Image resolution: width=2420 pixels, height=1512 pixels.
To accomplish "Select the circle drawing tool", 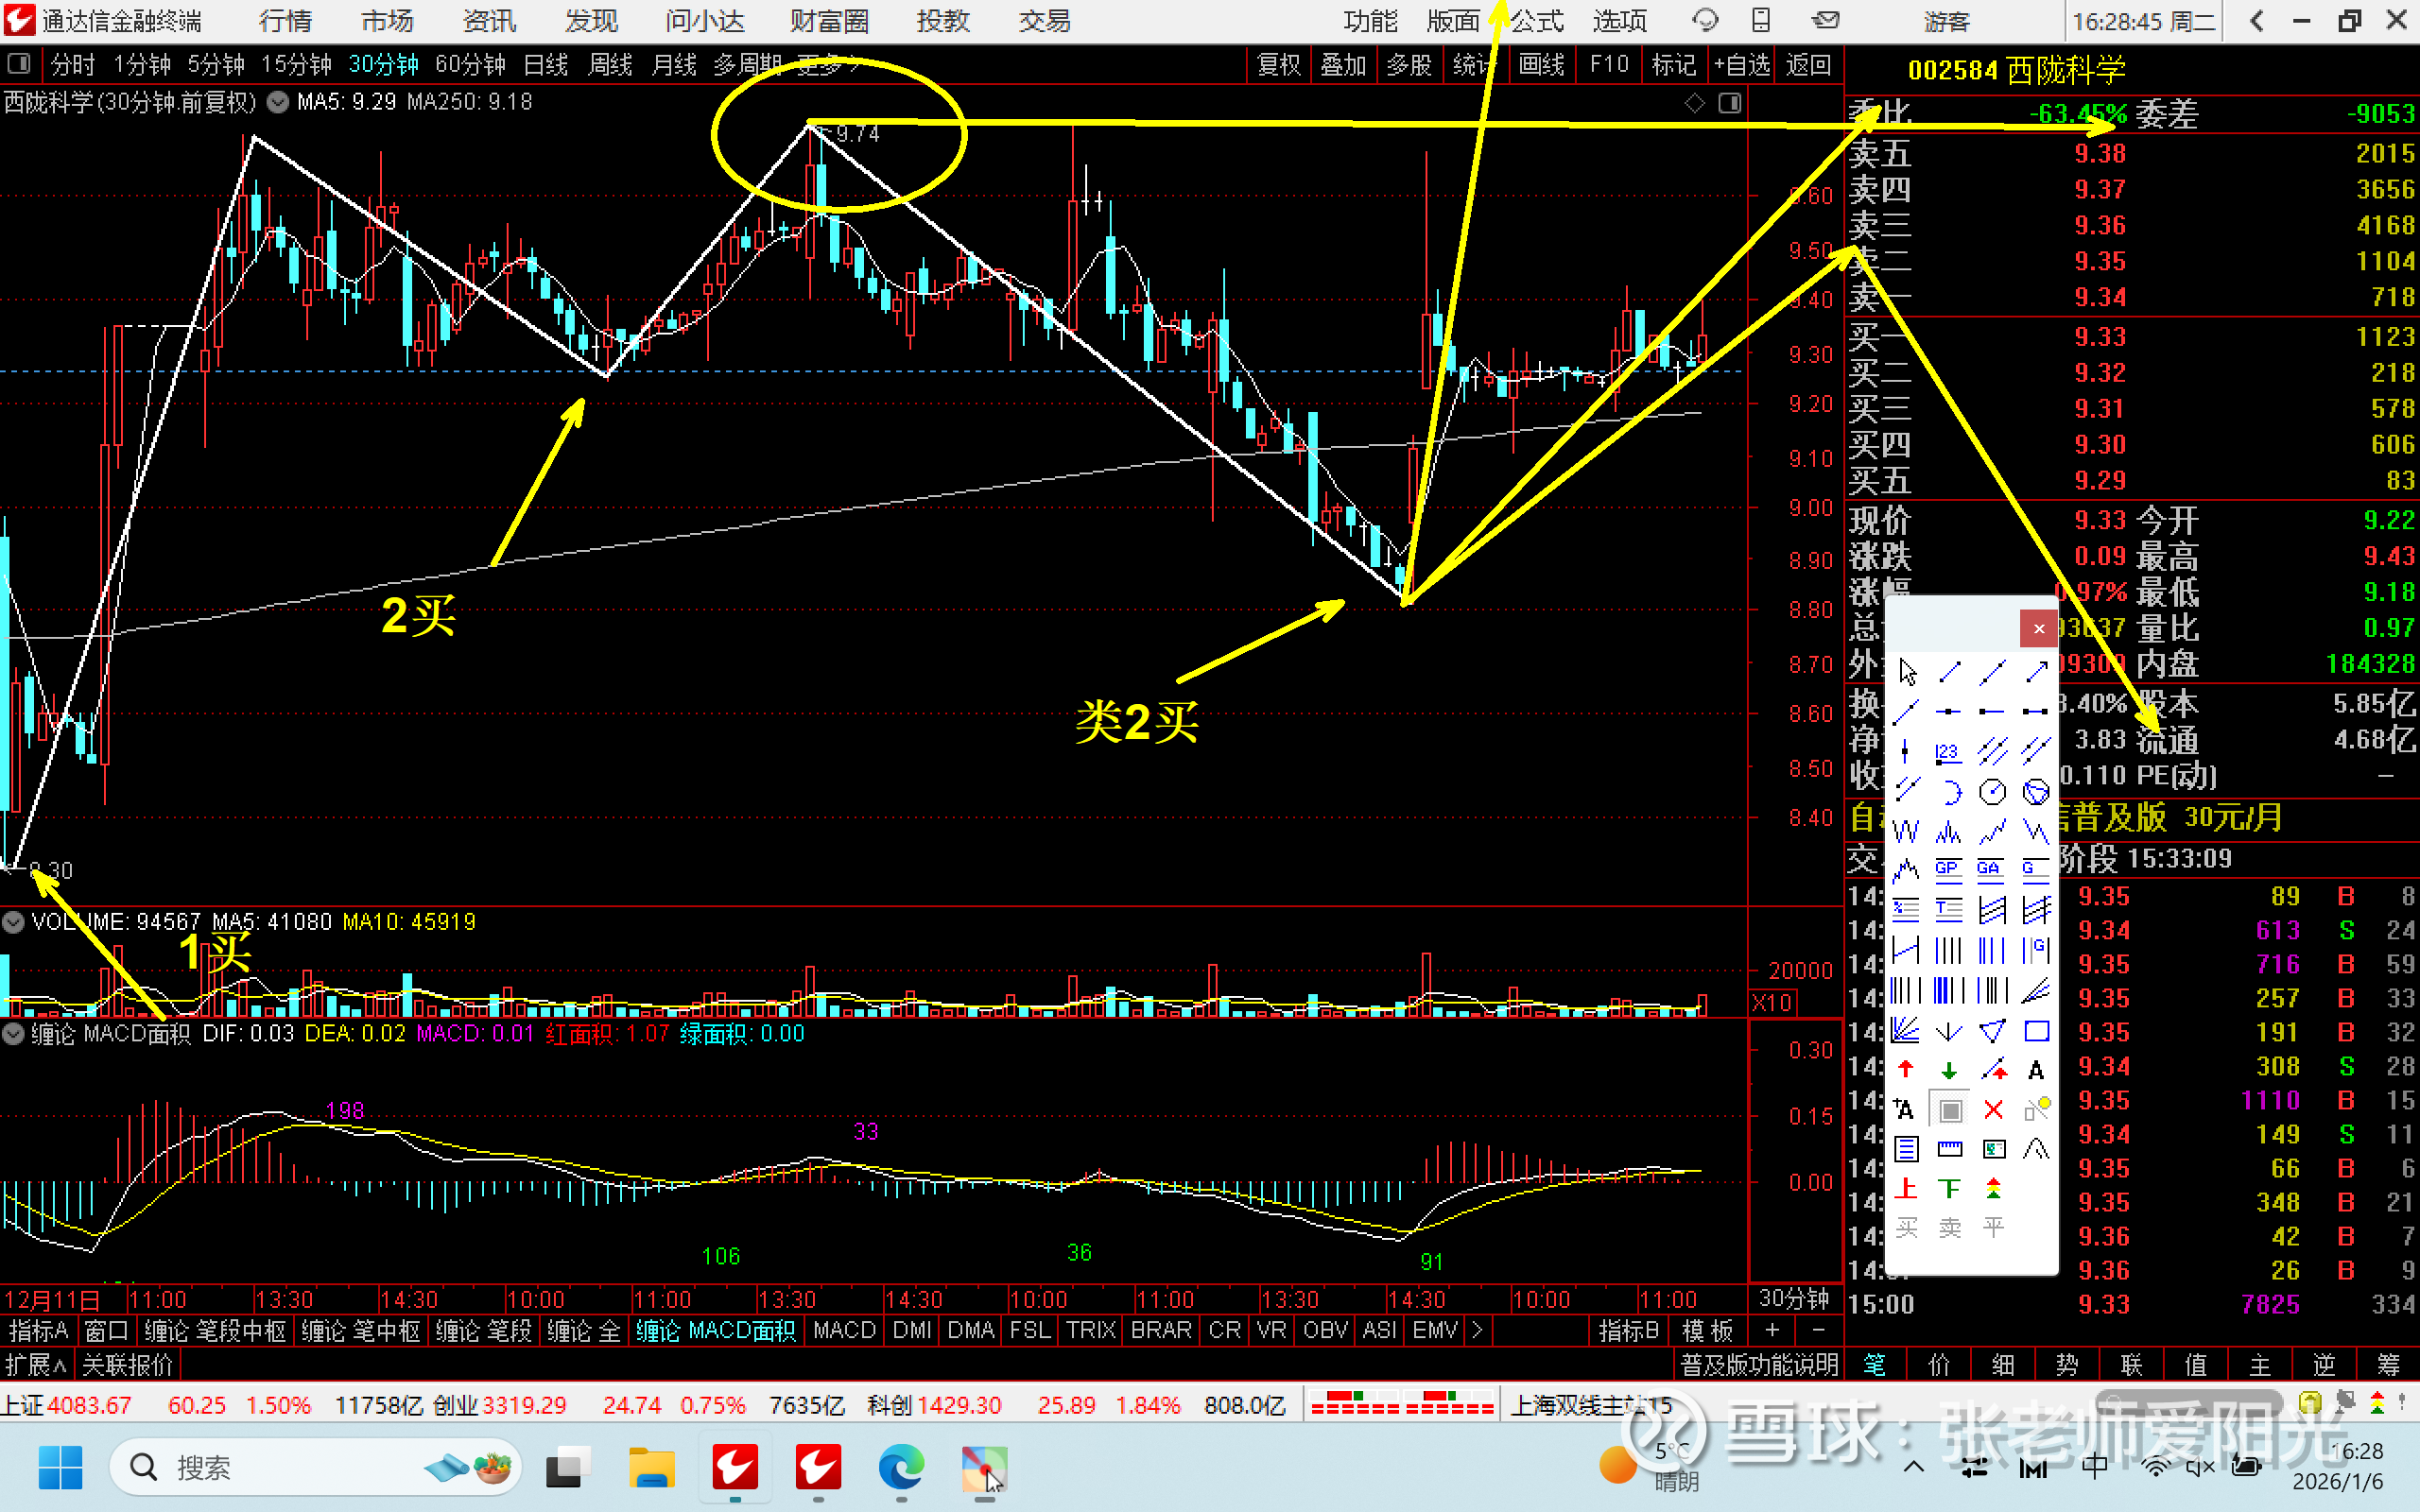I will click(1993, 792).
